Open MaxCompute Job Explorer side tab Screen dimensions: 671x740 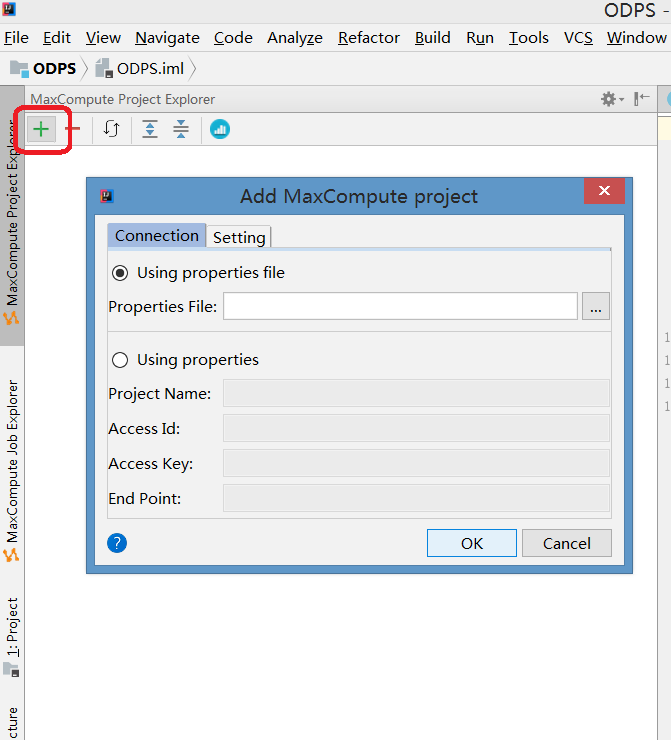12,470
